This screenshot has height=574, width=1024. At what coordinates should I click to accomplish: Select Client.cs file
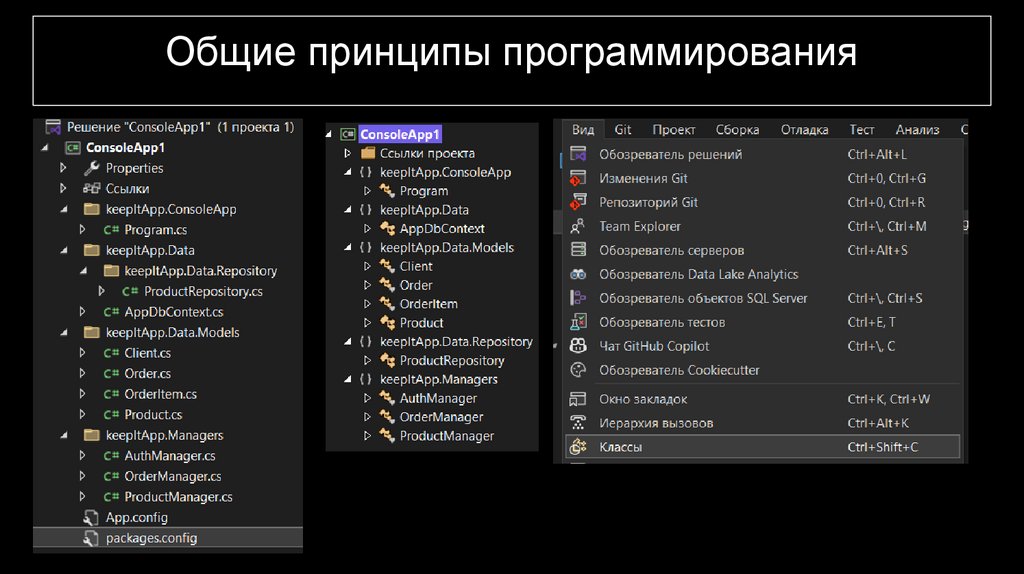(x=148, y=353)
